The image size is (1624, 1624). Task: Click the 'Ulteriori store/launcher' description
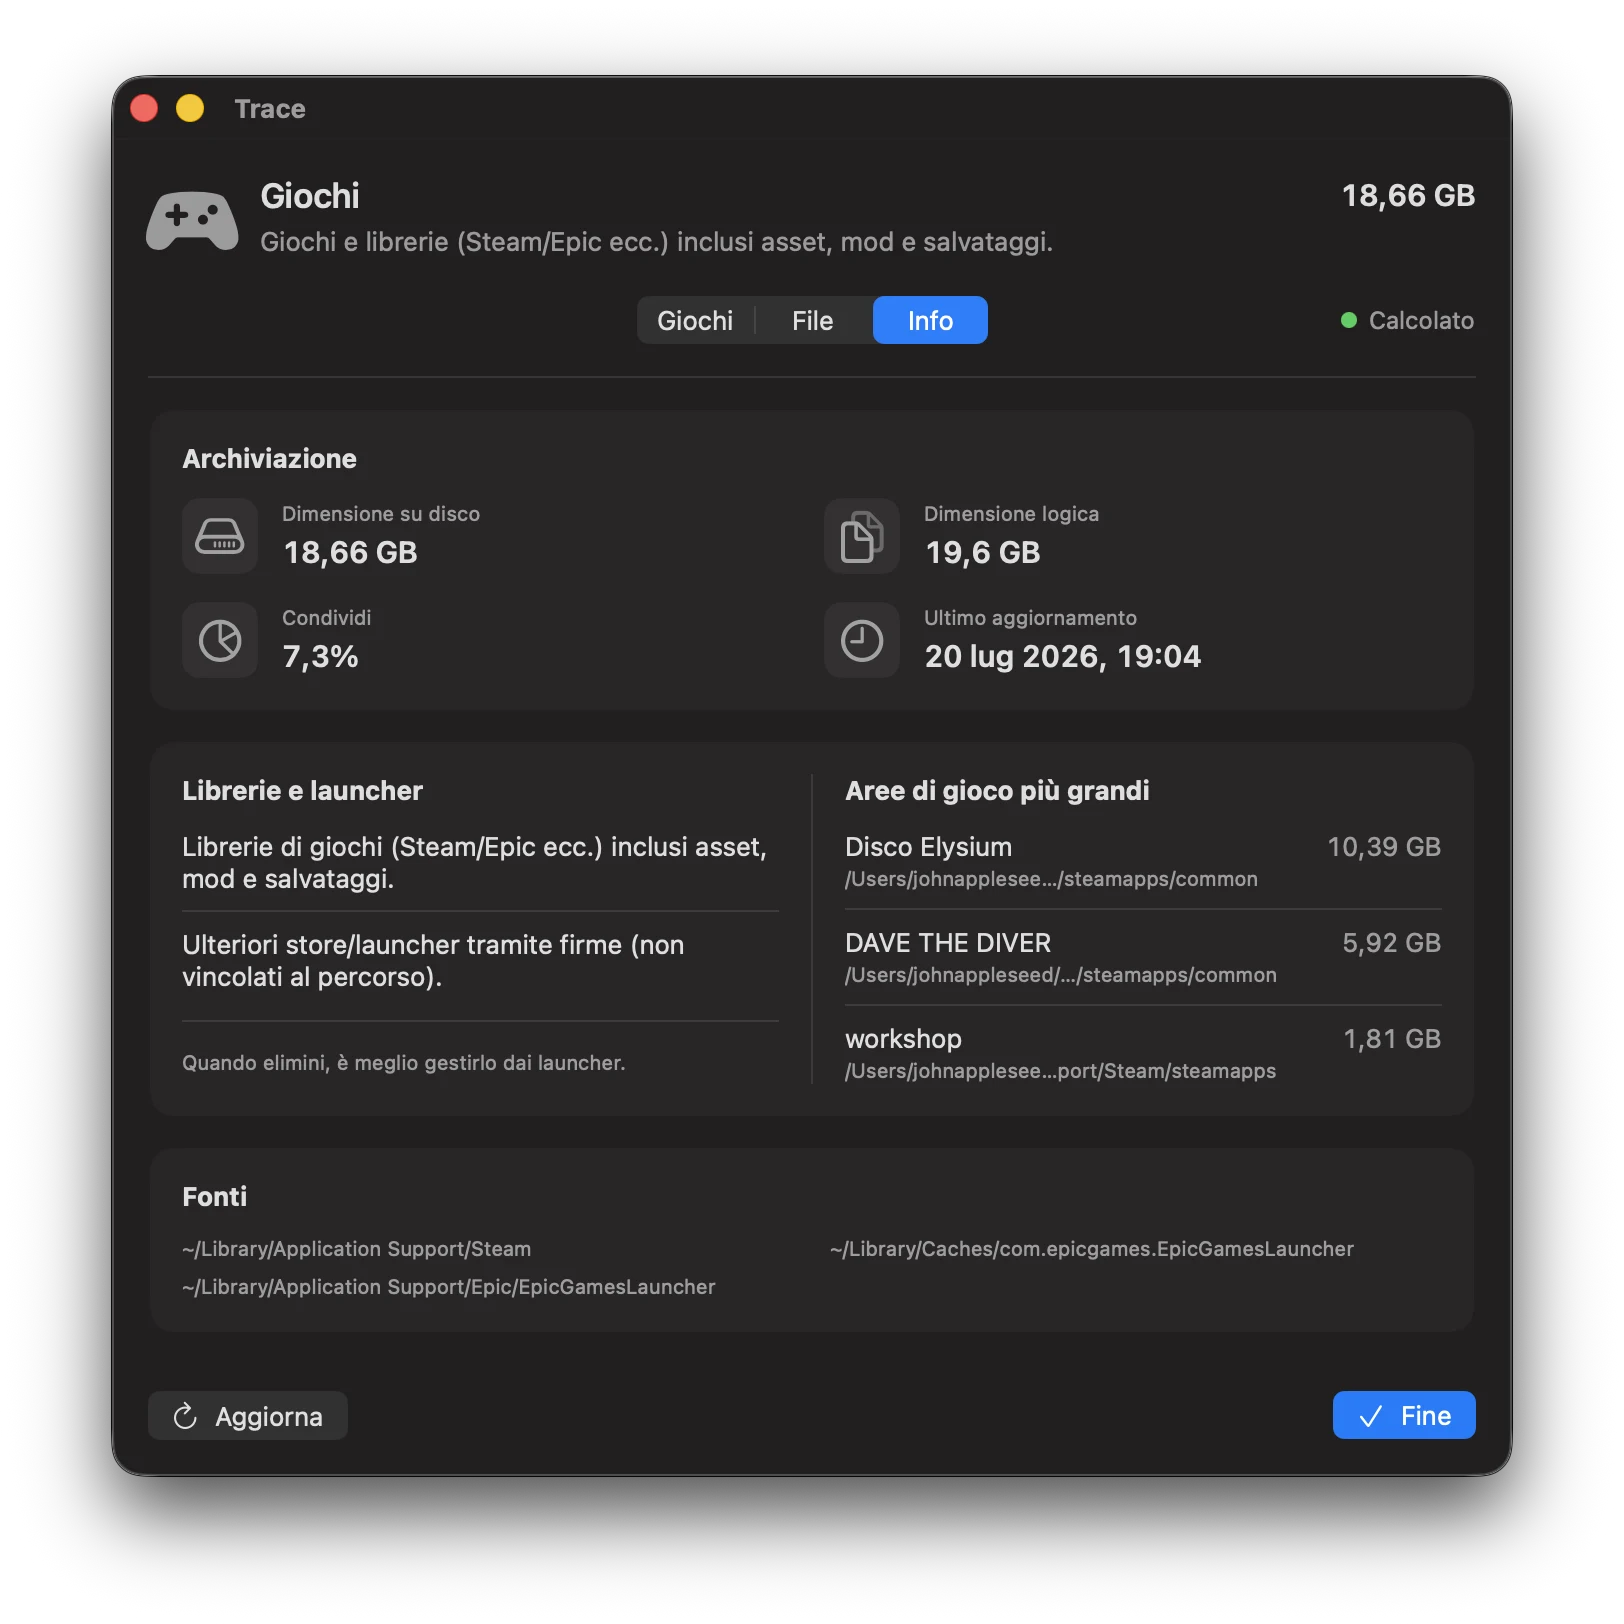click(x=433, y=960)
